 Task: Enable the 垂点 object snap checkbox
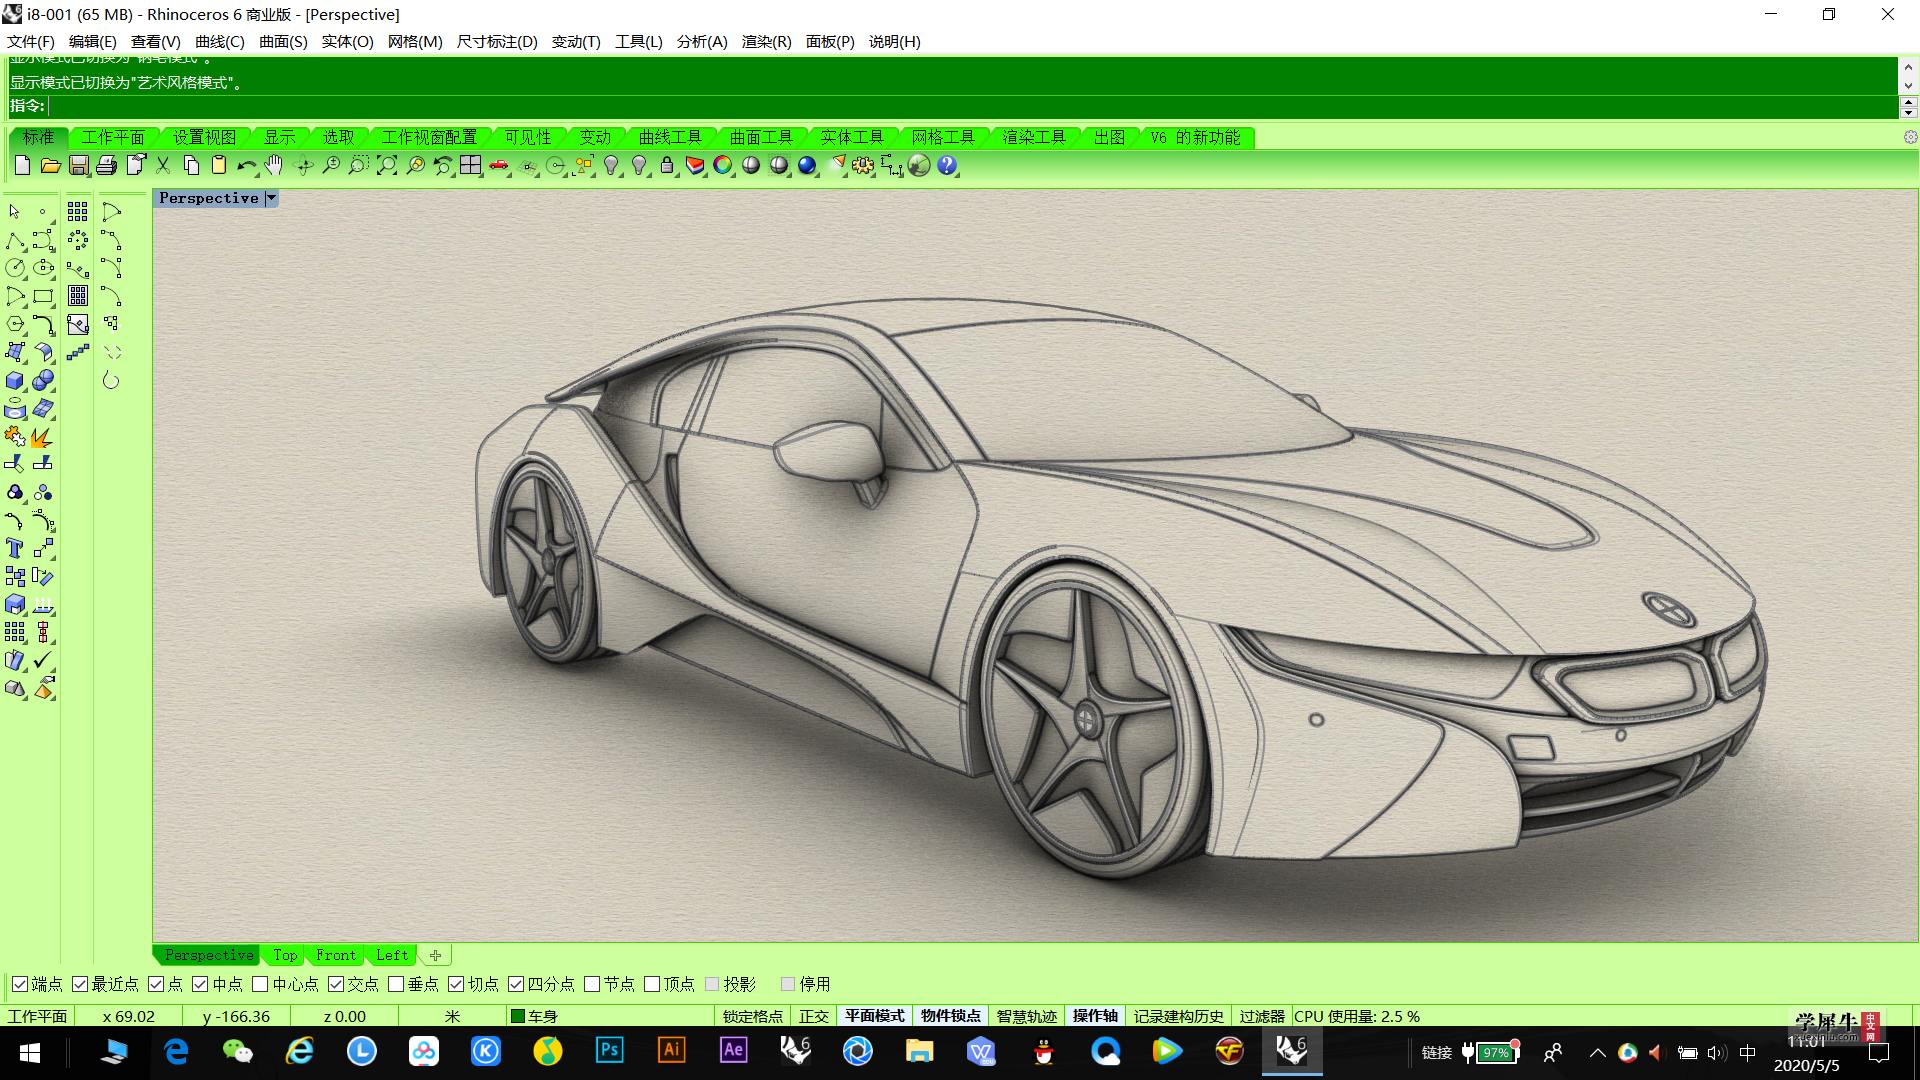pos(396,984)
